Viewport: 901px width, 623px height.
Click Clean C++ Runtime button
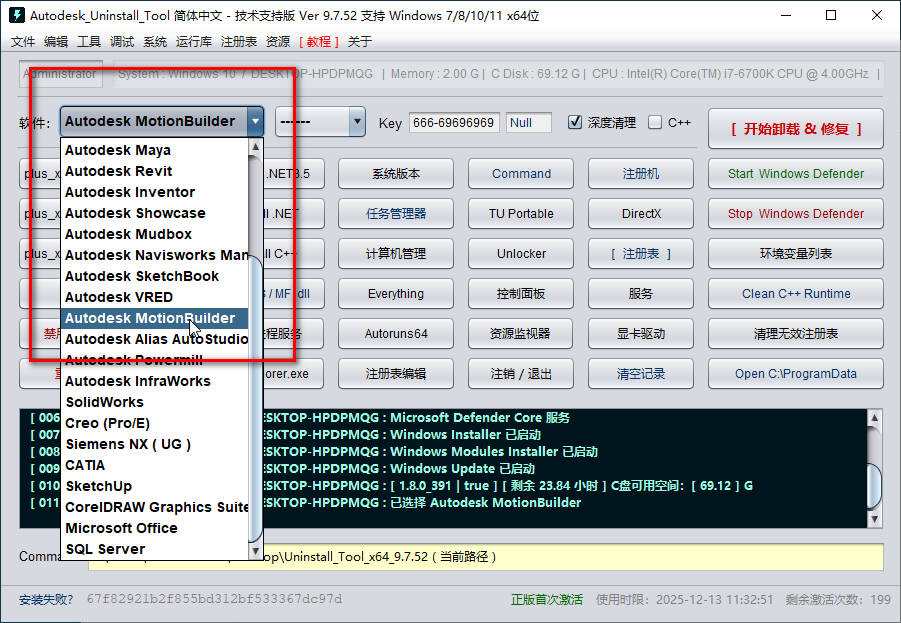point(796,294)
